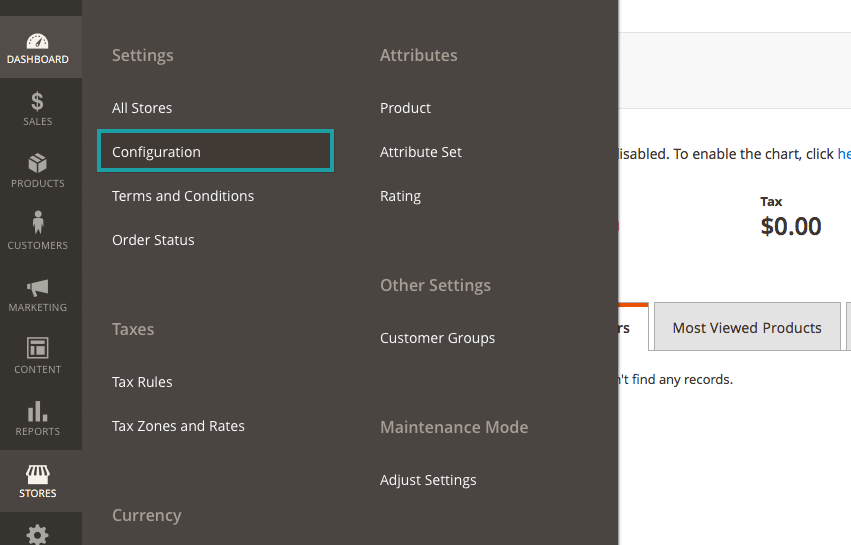The height and width of the screenshot is (545, 851).
Task: Click the chart enable link
Action: [843, 154]
